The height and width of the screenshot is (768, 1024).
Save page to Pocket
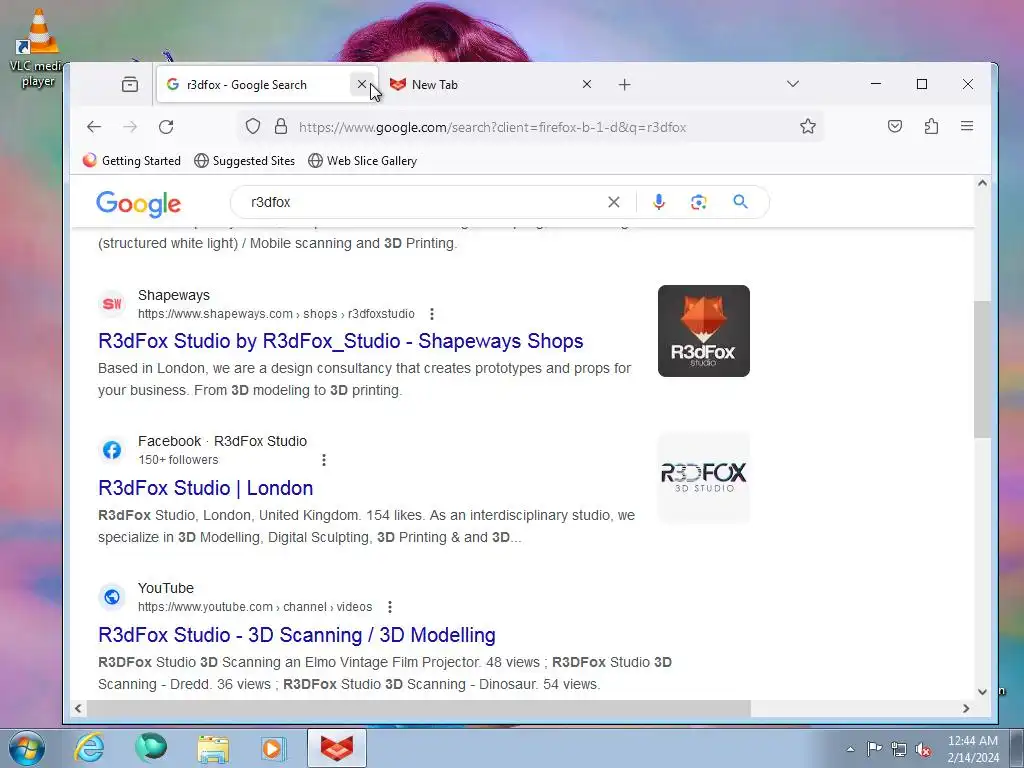[895, 126]
